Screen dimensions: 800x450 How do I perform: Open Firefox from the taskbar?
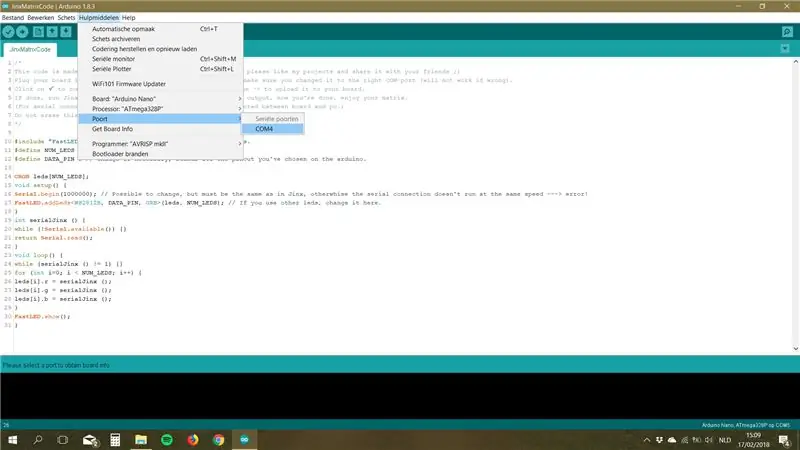tap(193, 440)
